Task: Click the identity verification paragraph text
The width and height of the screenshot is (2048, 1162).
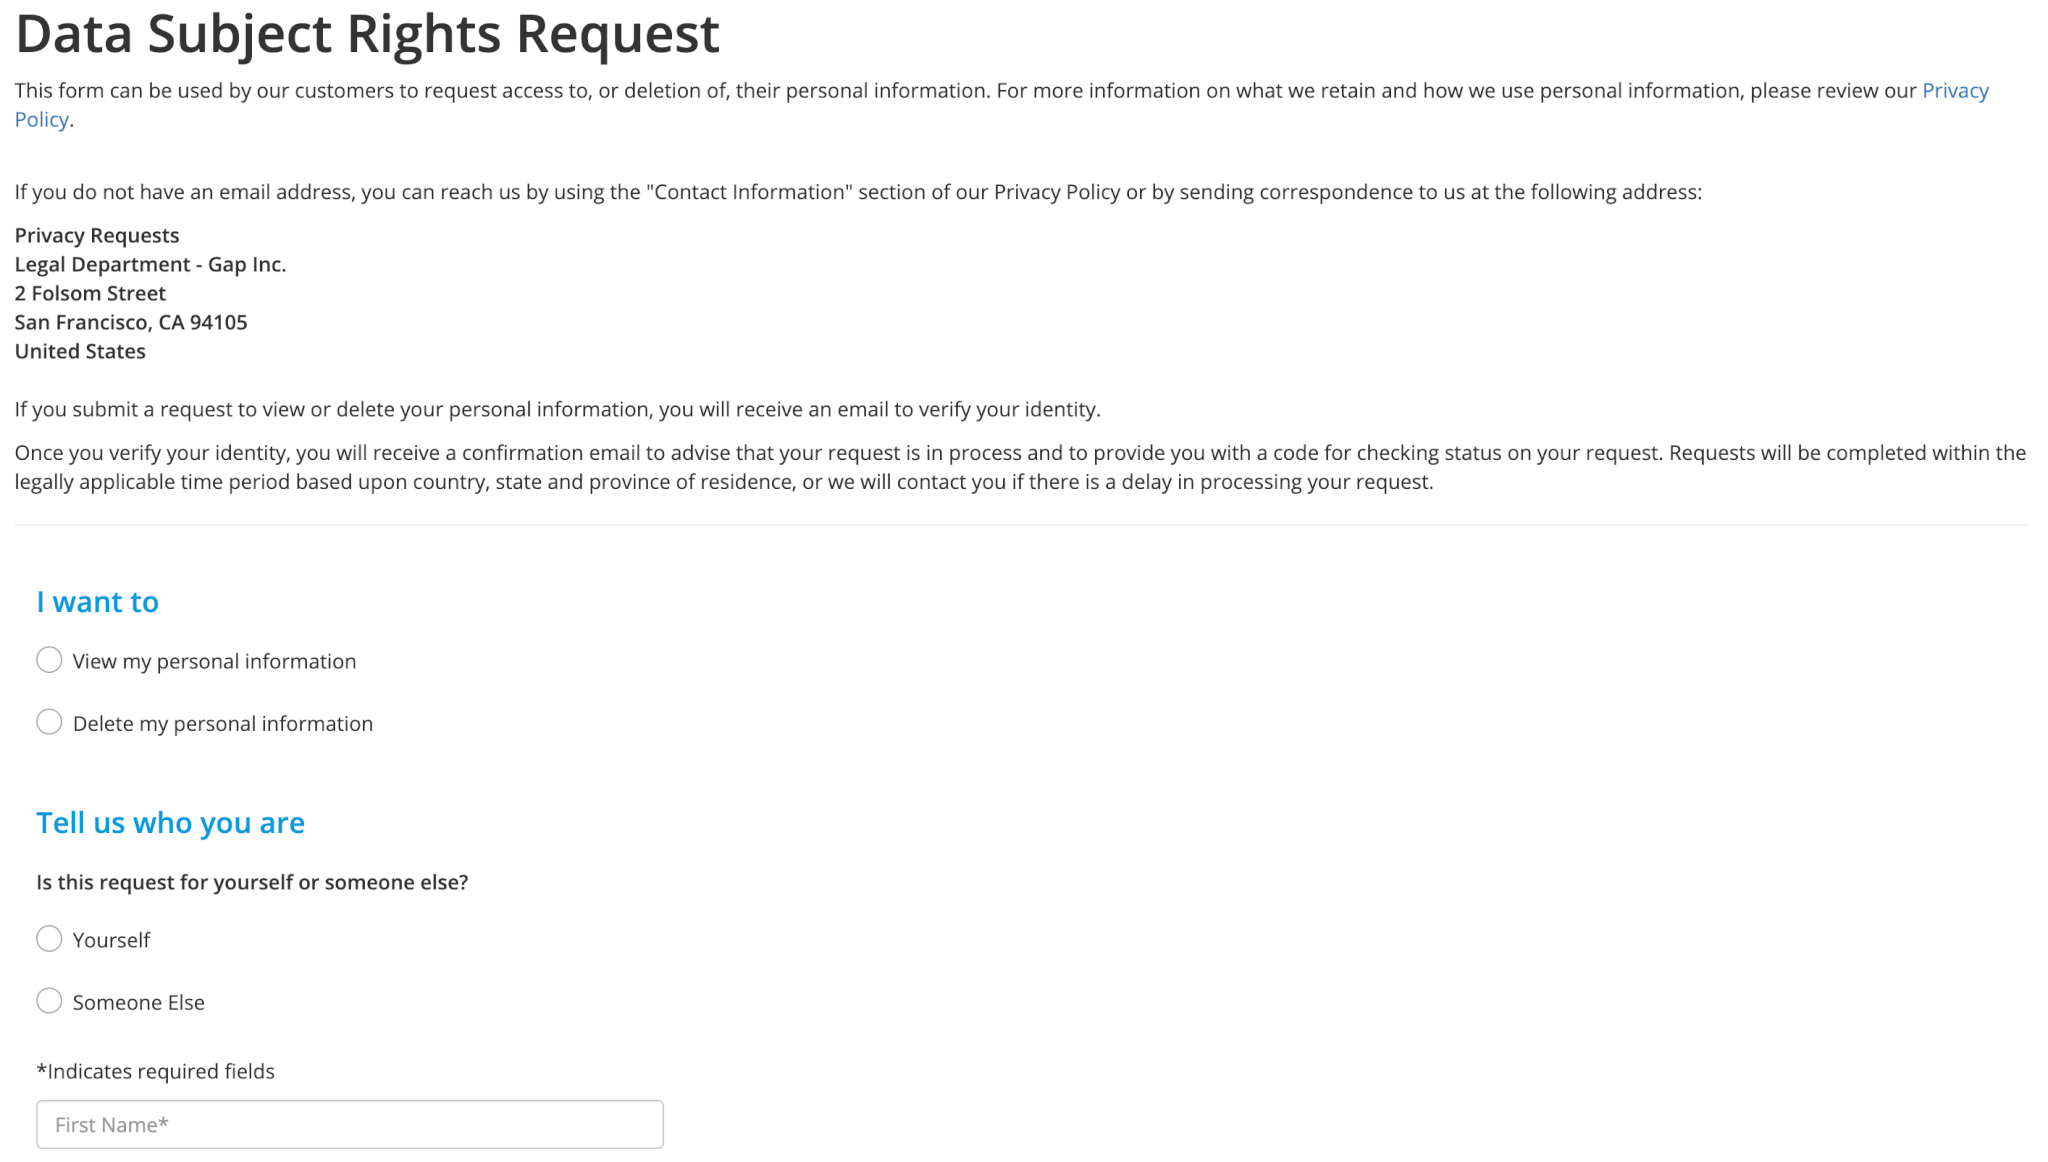Action: [557, 408]
